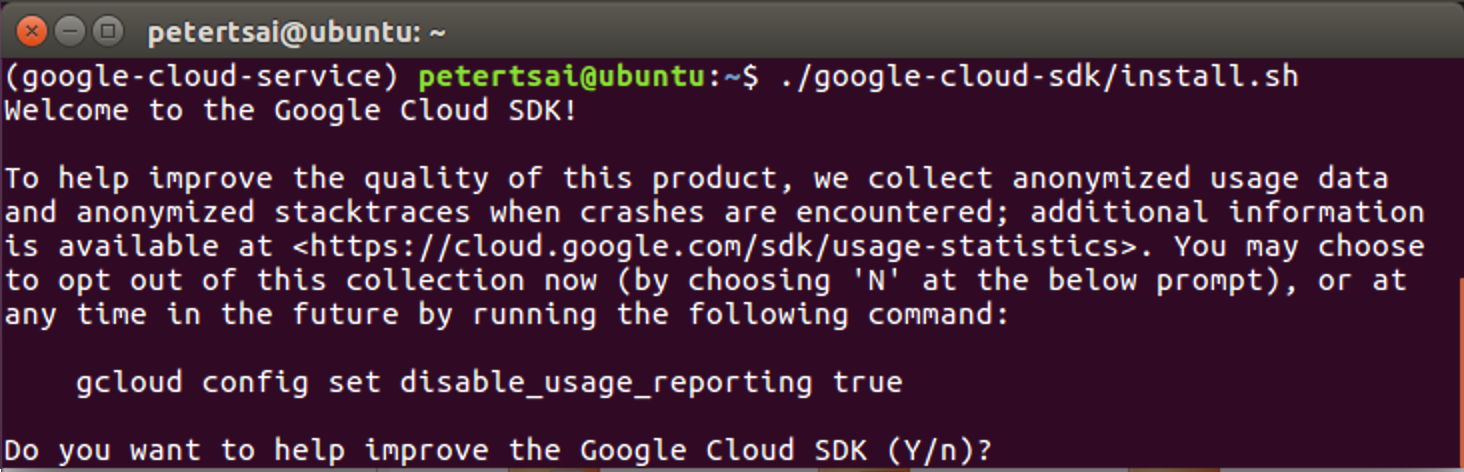
Task: Click the petertsai@ubuntu window title text
Action: coord(296,33)
